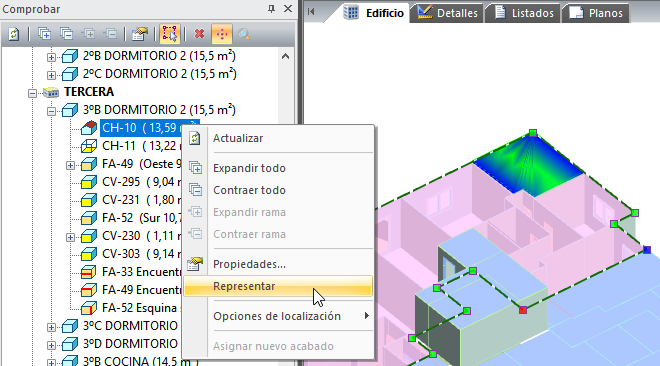The image size is (660, 366).
Task: Toggle the selection mode toolbar button
Action: click(170, 34)
